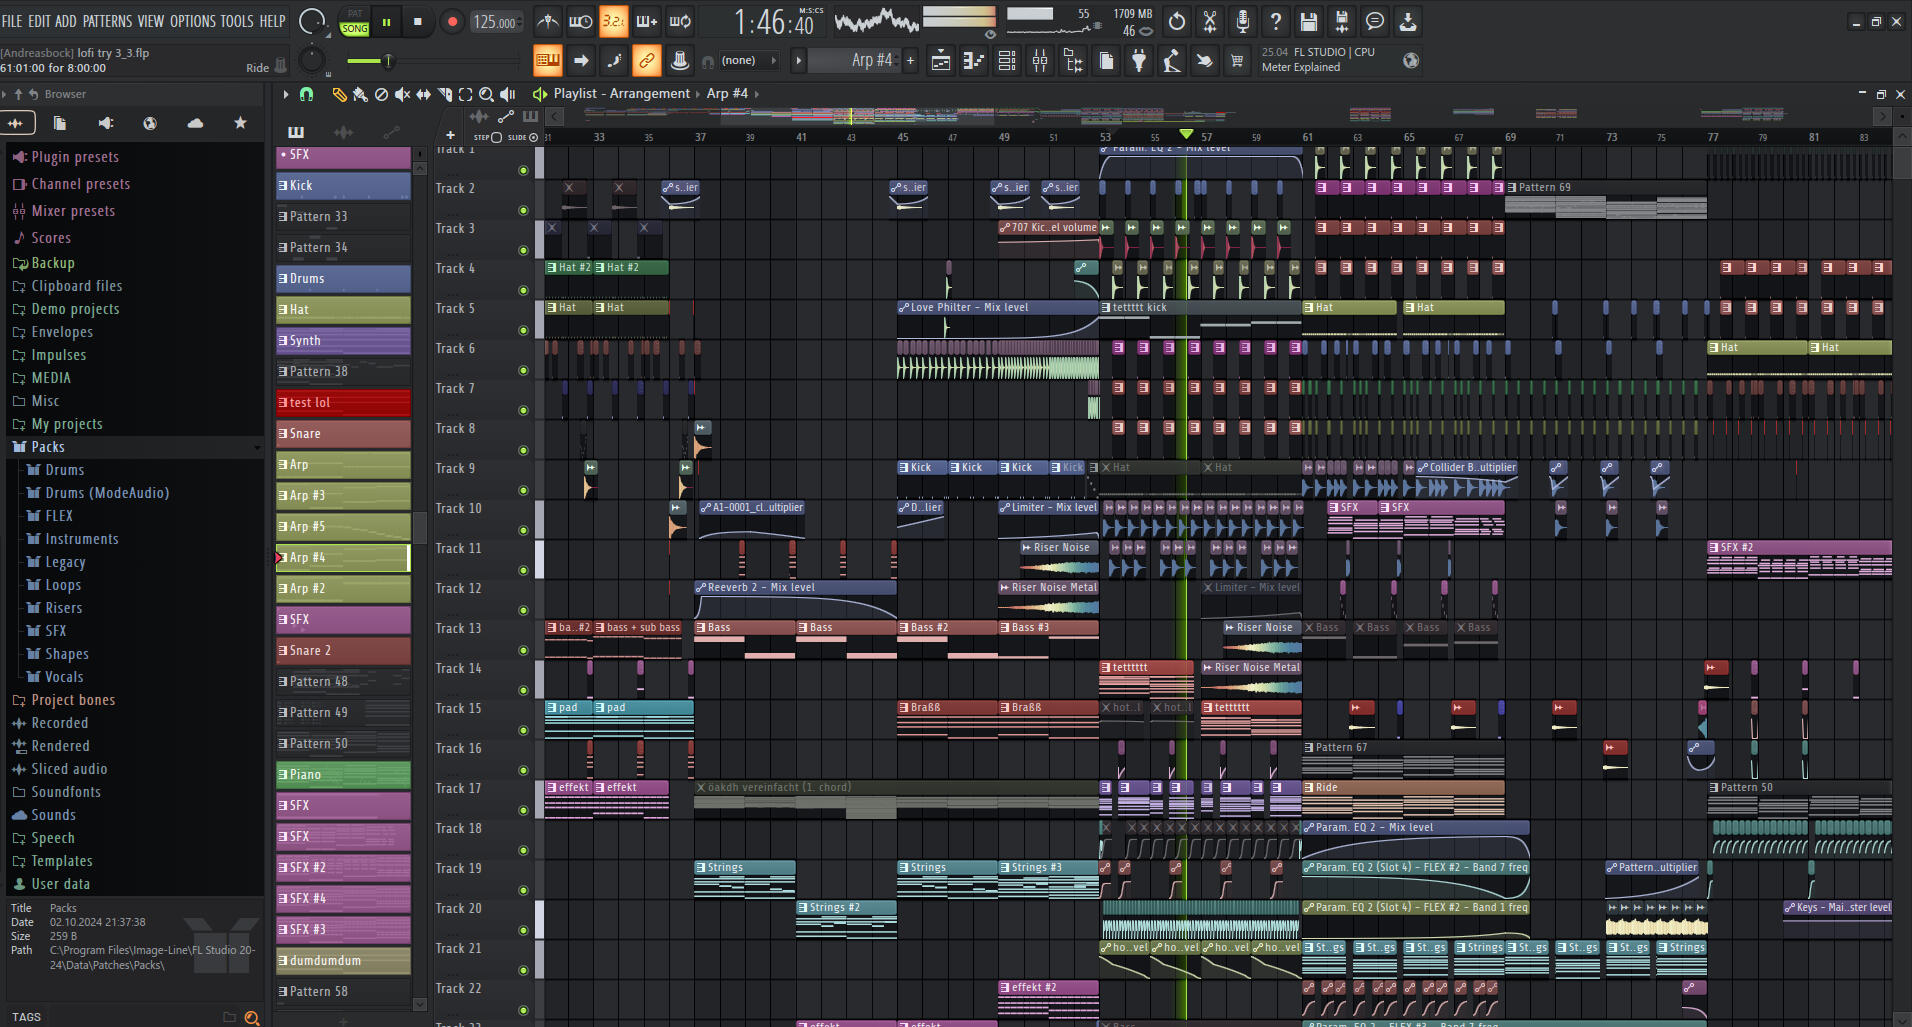Click the metronome icon in the toolbar
This screenshot has height=1027, width=1912.
(548, 21)
